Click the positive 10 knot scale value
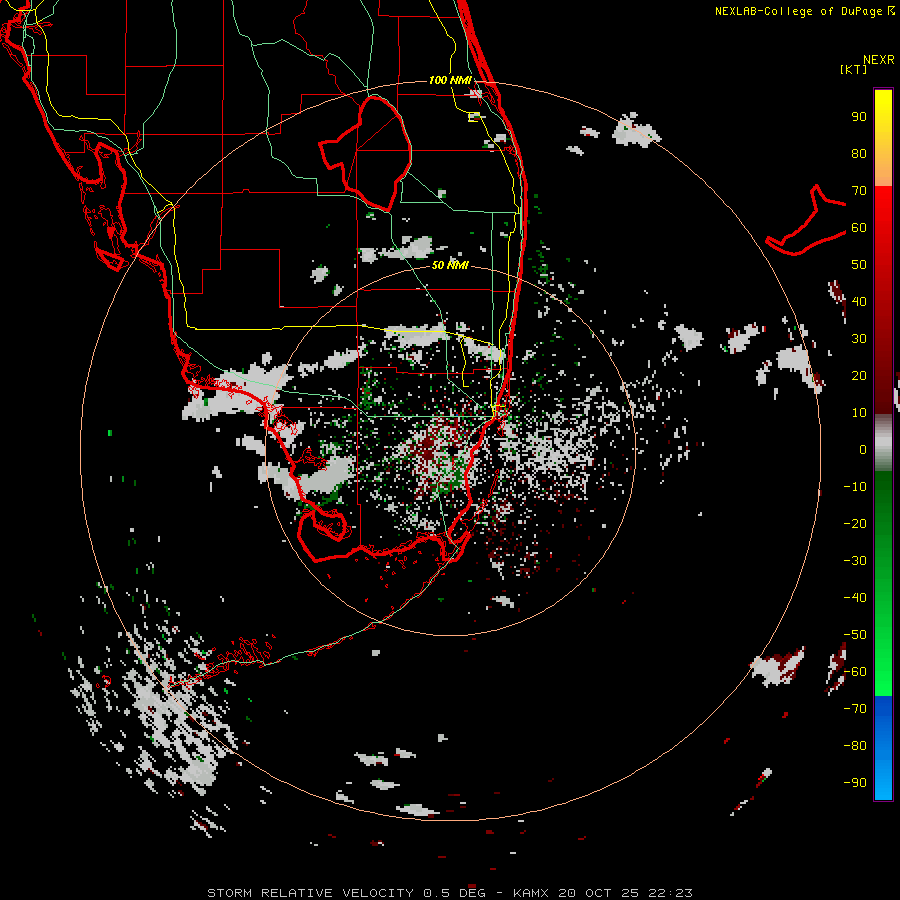900x900 pixels. [x=859, y=413]
